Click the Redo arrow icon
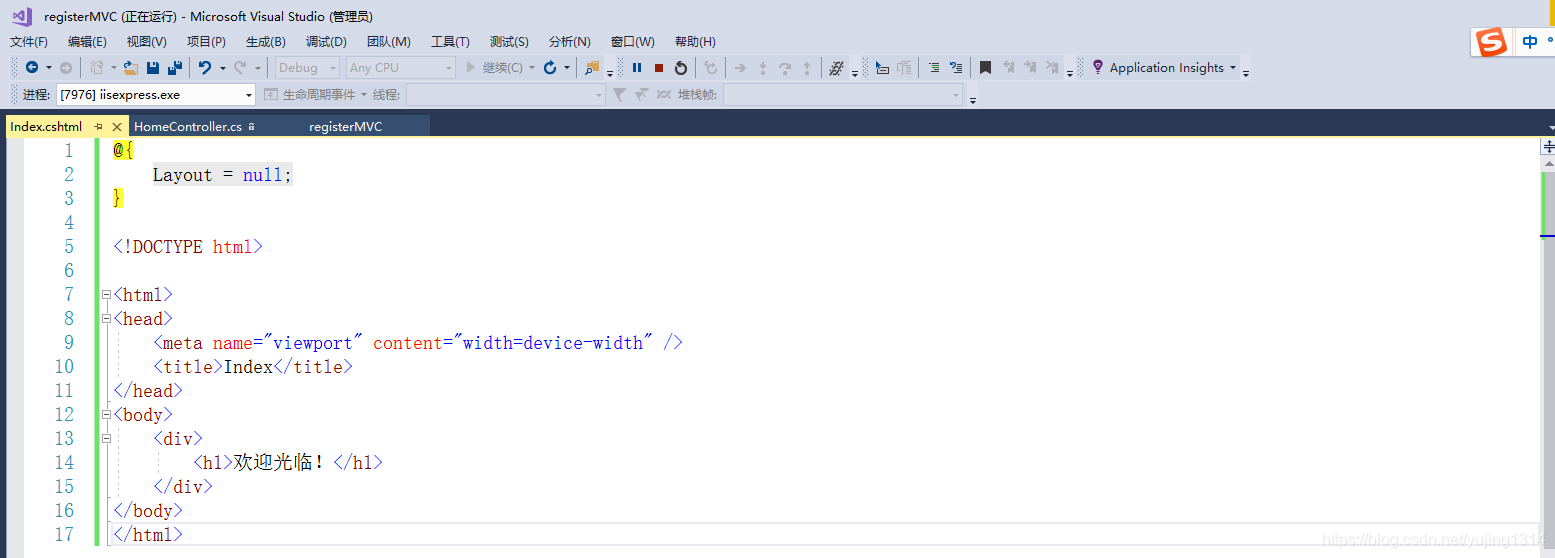This screenshot has height=558, width=1555. coord(240,68)
